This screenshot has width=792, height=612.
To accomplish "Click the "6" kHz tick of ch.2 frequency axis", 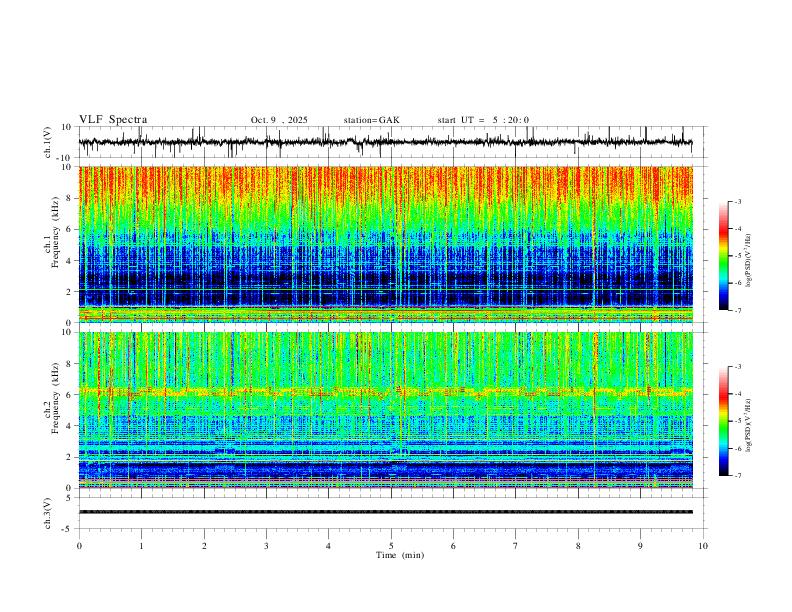I will click(x=70, y=395).
